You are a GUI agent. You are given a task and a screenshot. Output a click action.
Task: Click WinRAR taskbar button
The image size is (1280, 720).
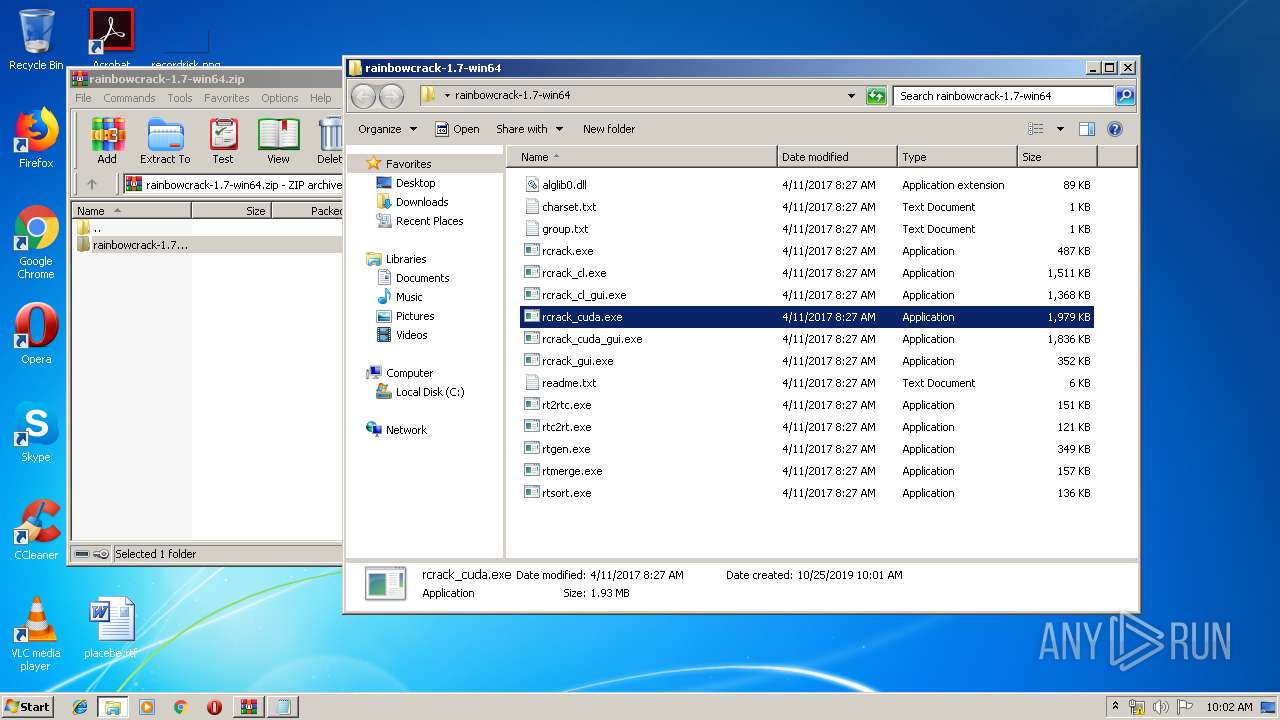point(249,707)
